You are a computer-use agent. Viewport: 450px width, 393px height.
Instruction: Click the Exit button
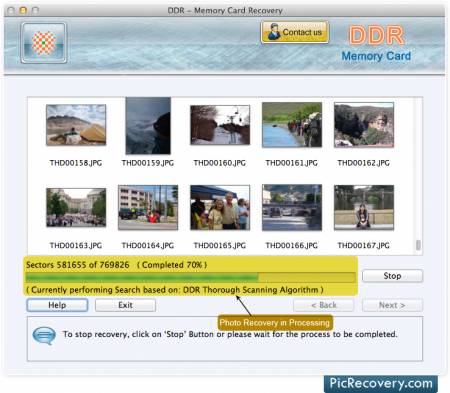click(125, 305)
